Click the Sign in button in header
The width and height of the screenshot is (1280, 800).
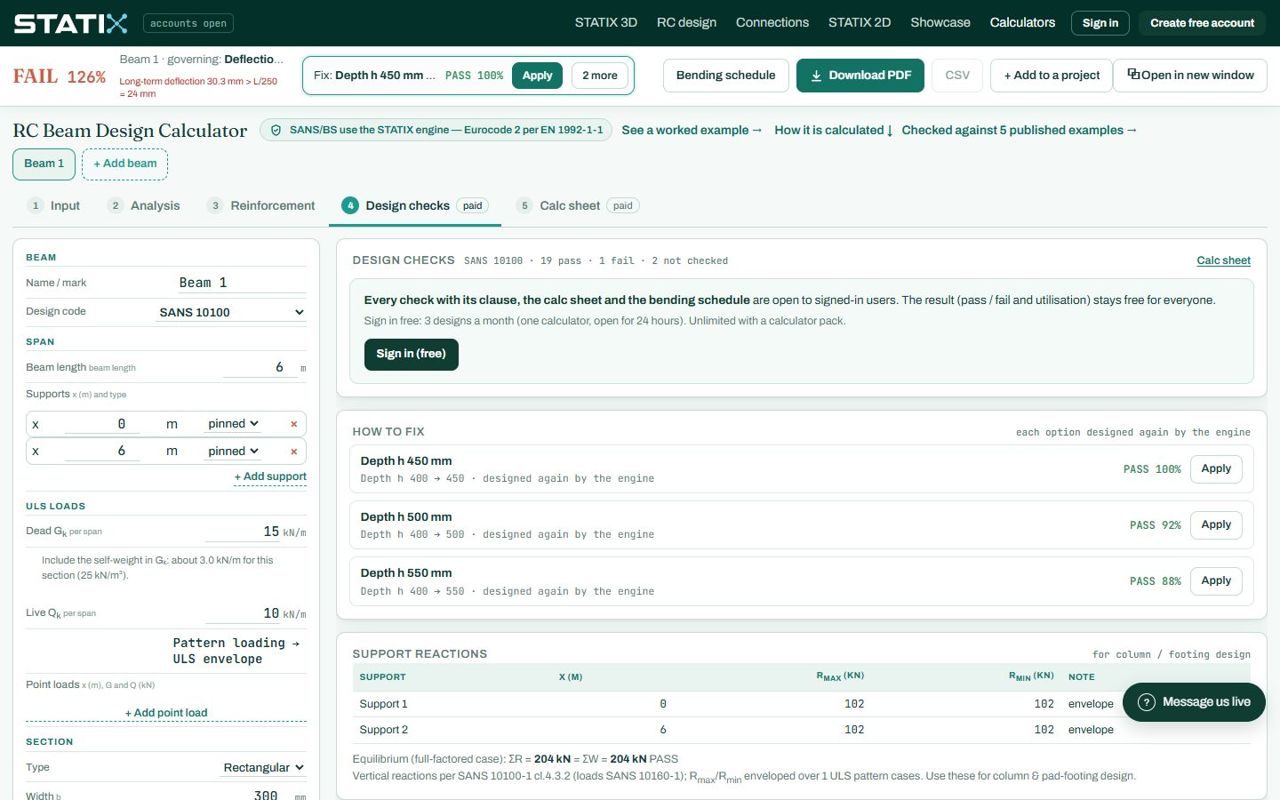coord(1100,23)
